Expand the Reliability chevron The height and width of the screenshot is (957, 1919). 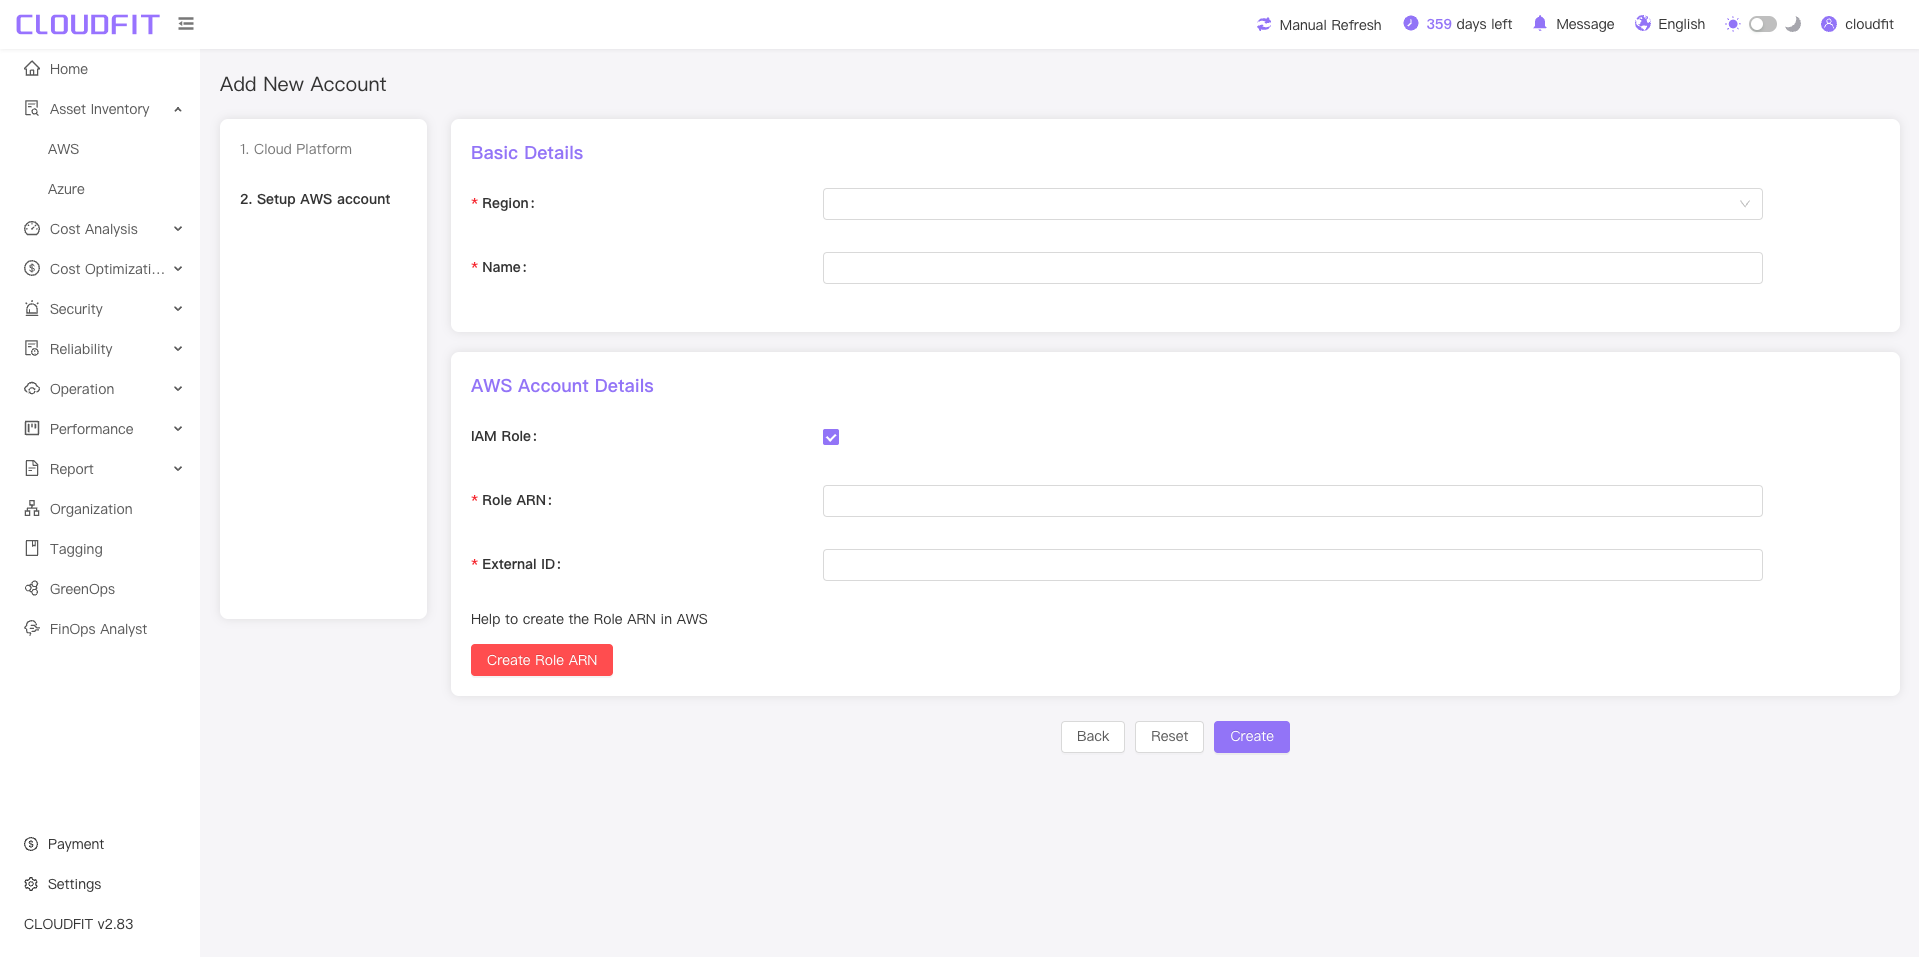178,349
